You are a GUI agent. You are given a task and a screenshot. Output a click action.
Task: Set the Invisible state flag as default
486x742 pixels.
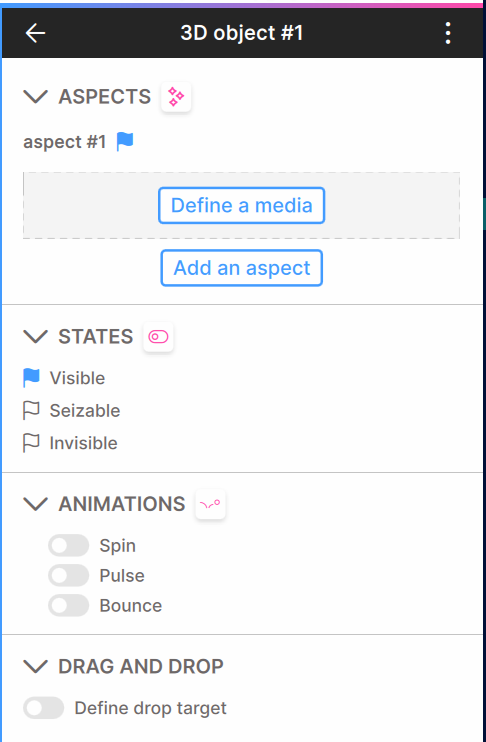coord(31,443)
